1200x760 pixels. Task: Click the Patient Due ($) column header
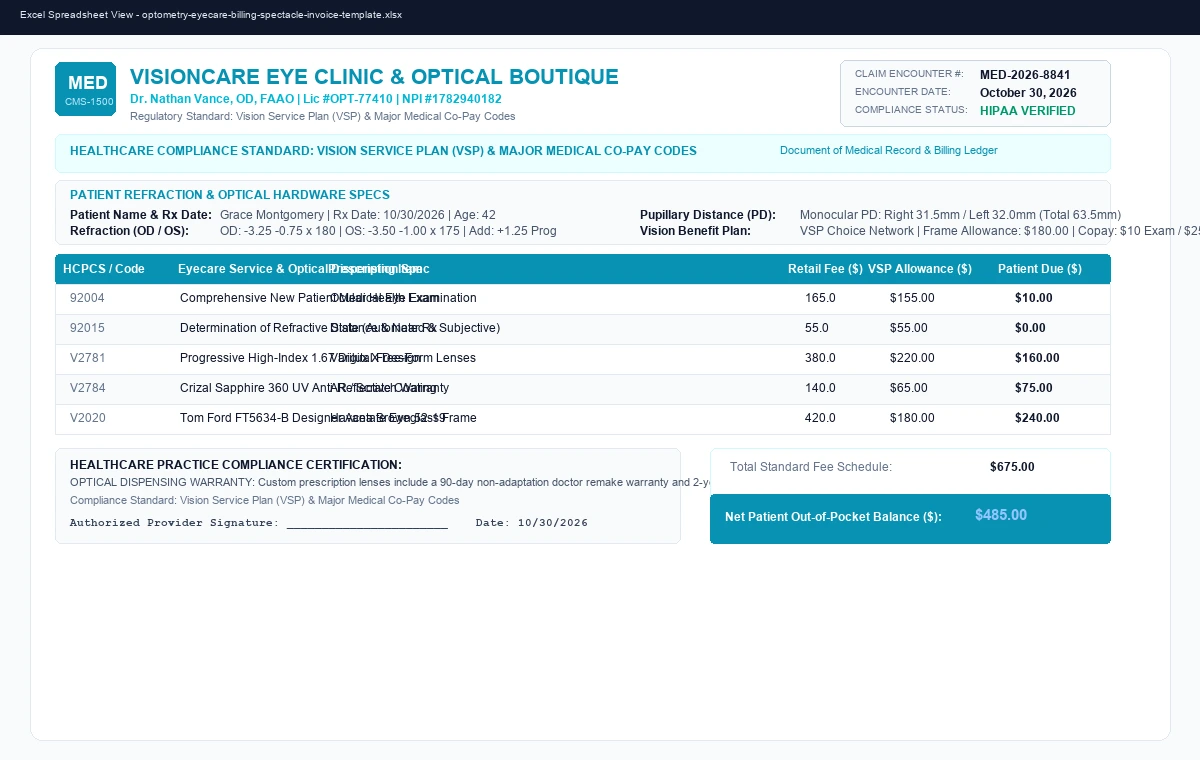[1040, 269]
